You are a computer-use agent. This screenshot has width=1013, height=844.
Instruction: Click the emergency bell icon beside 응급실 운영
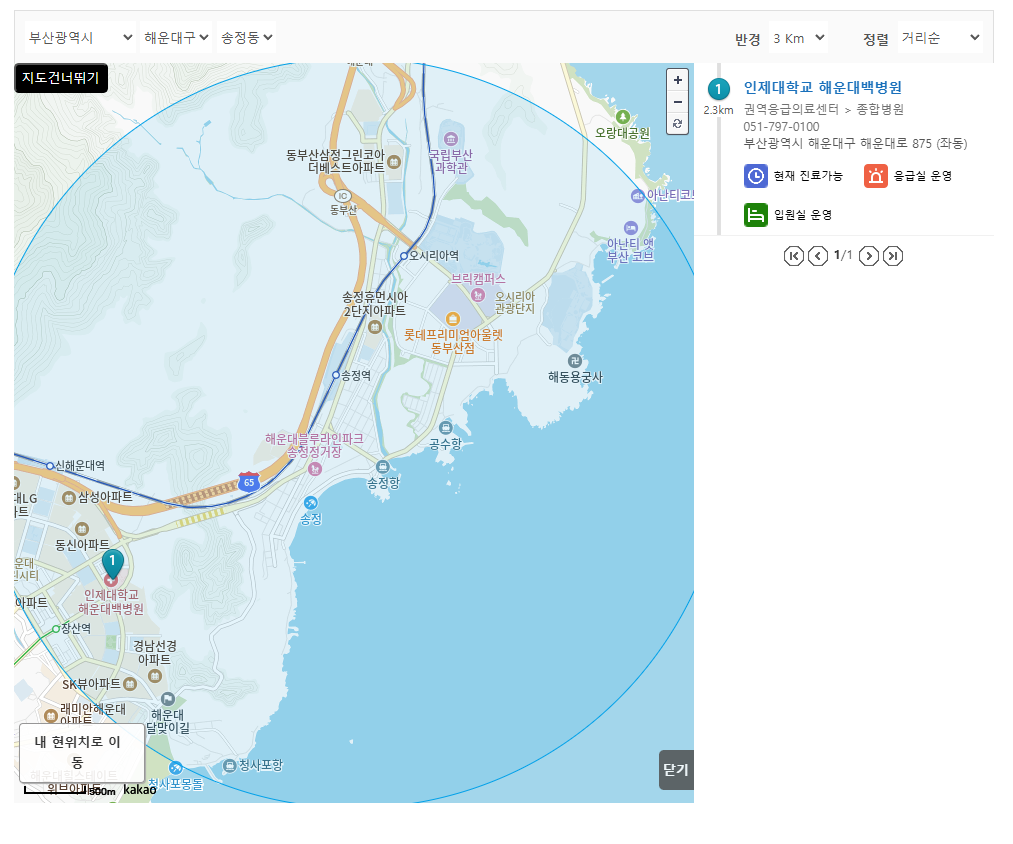coord(876,176)
